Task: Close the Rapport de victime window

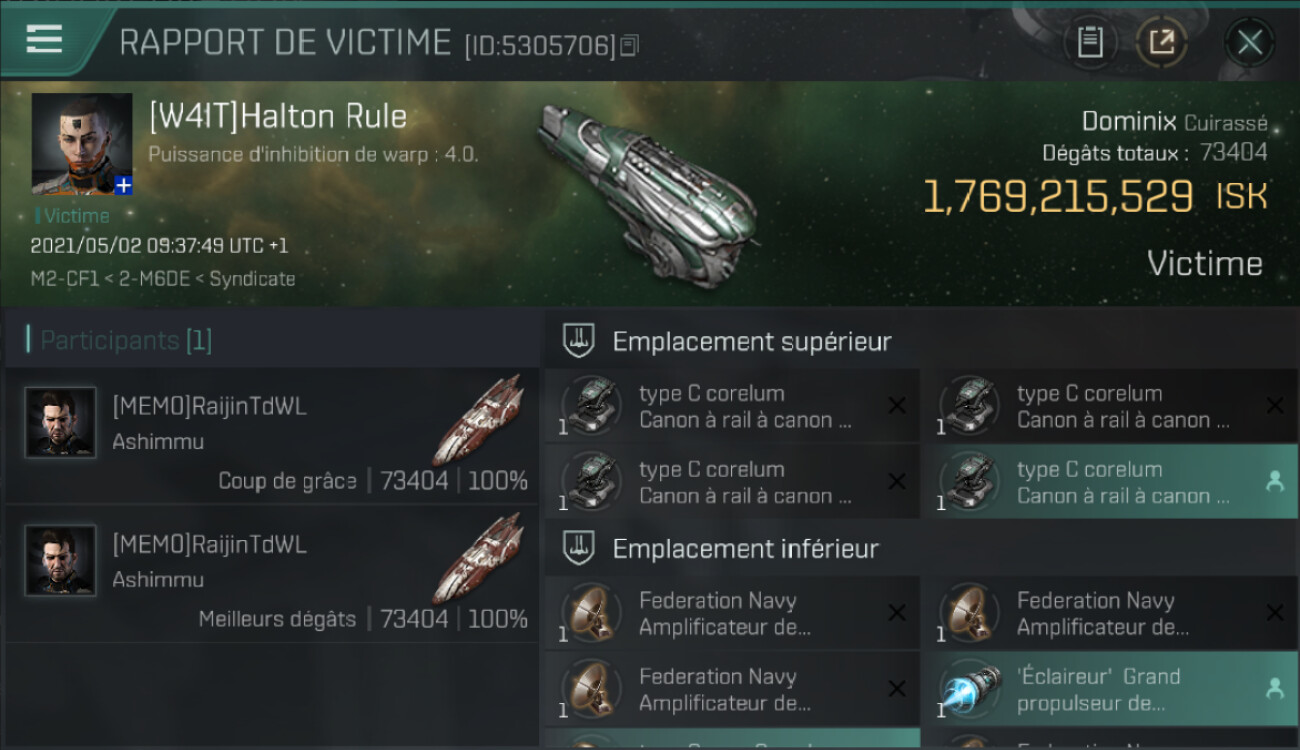Action: [x=1250, y=42]
